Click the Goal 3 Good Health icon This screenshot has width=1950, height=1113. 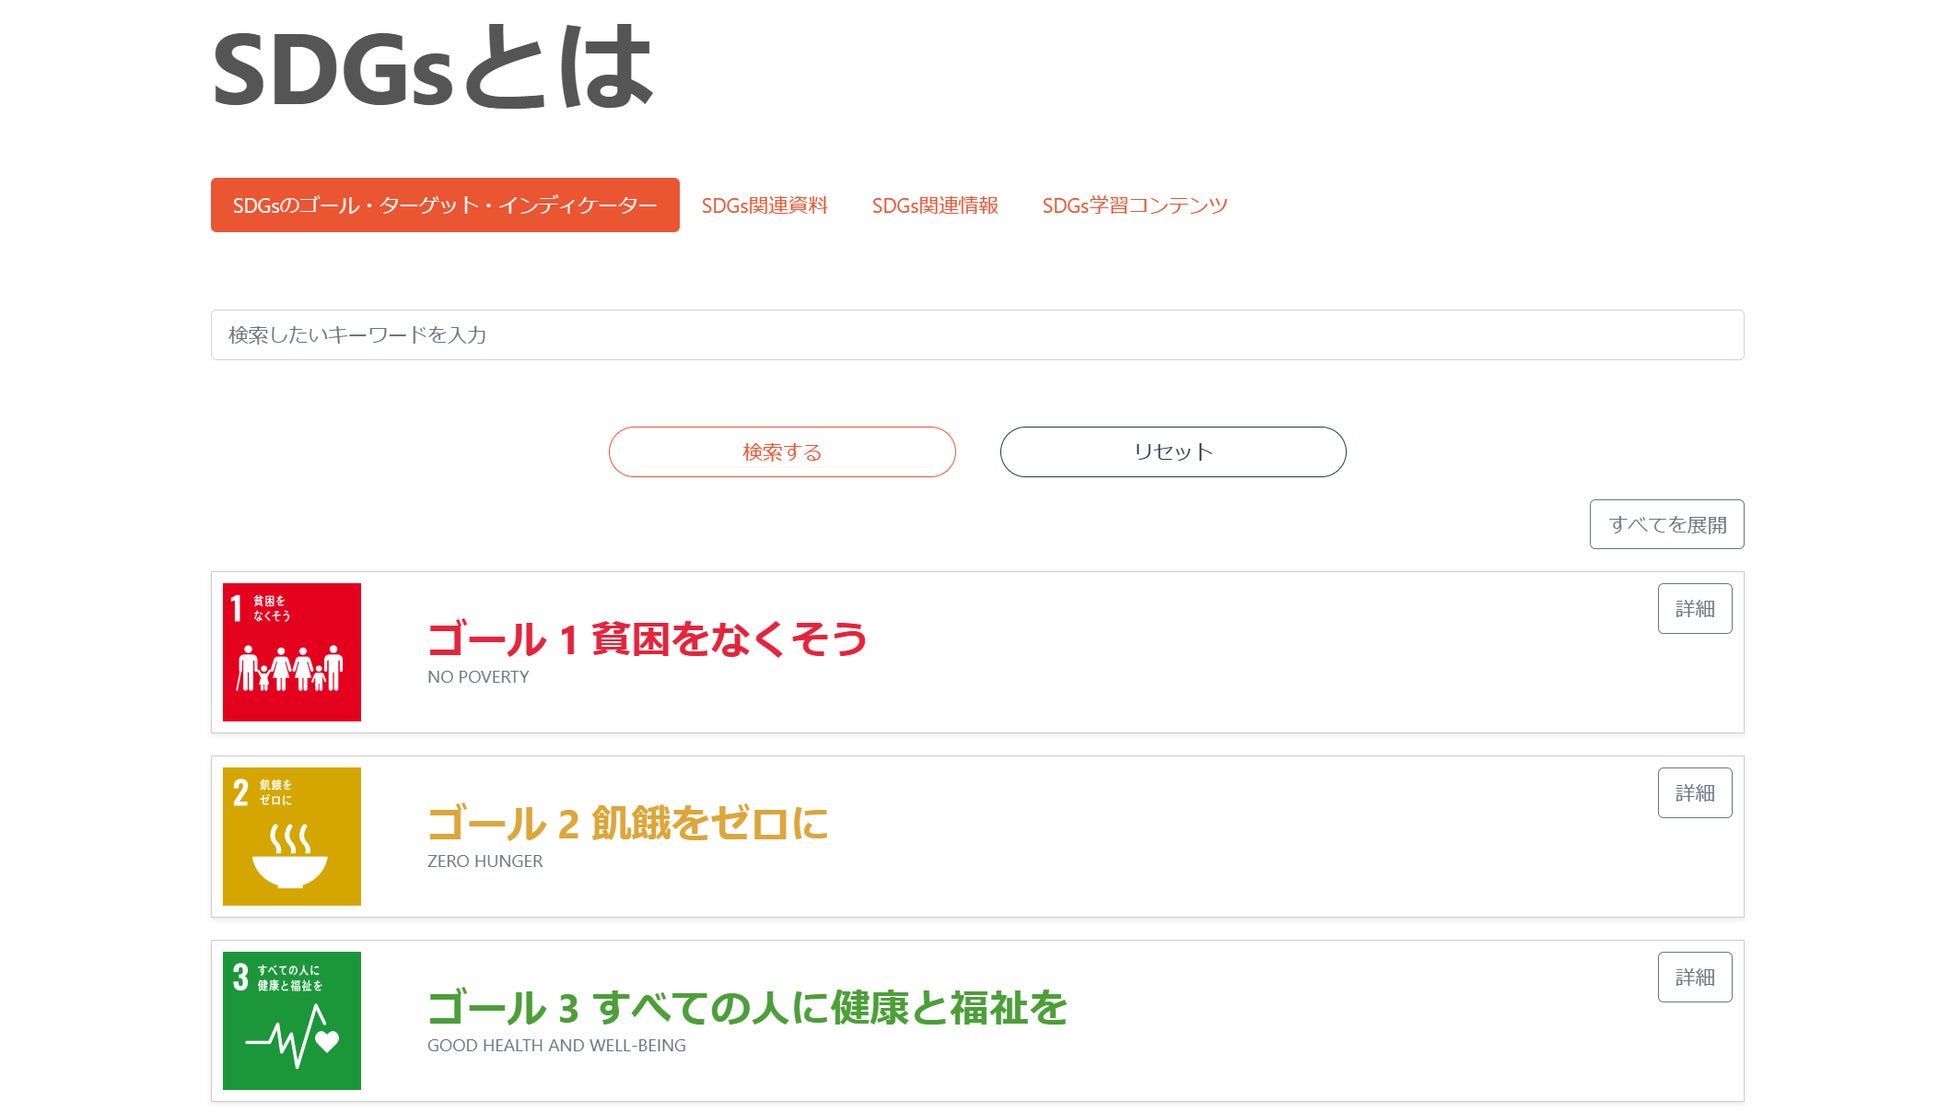291,1019
